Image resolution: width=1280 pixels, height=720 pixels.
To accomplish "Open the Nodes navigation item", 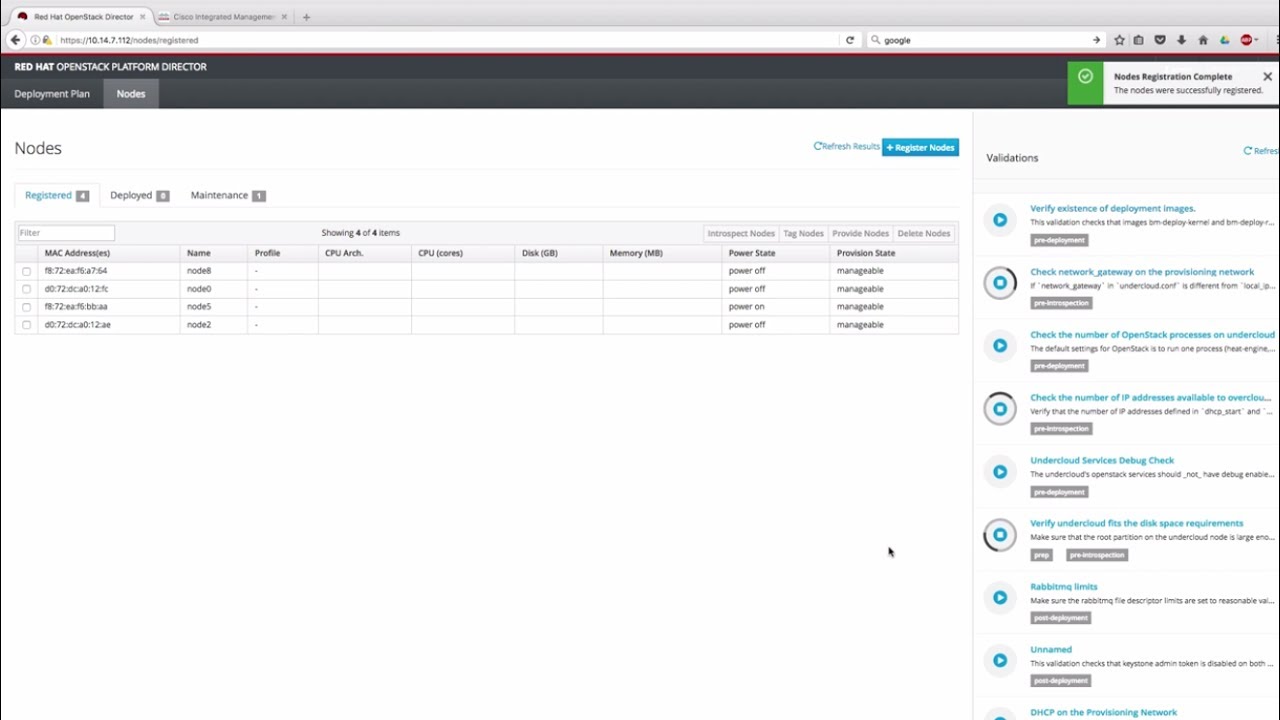I will [131, 94].
